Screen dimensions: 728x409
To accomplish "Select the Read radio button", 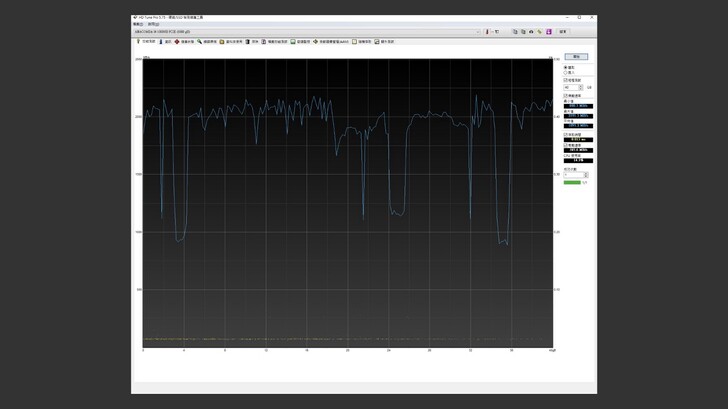I will click(567, 68).
